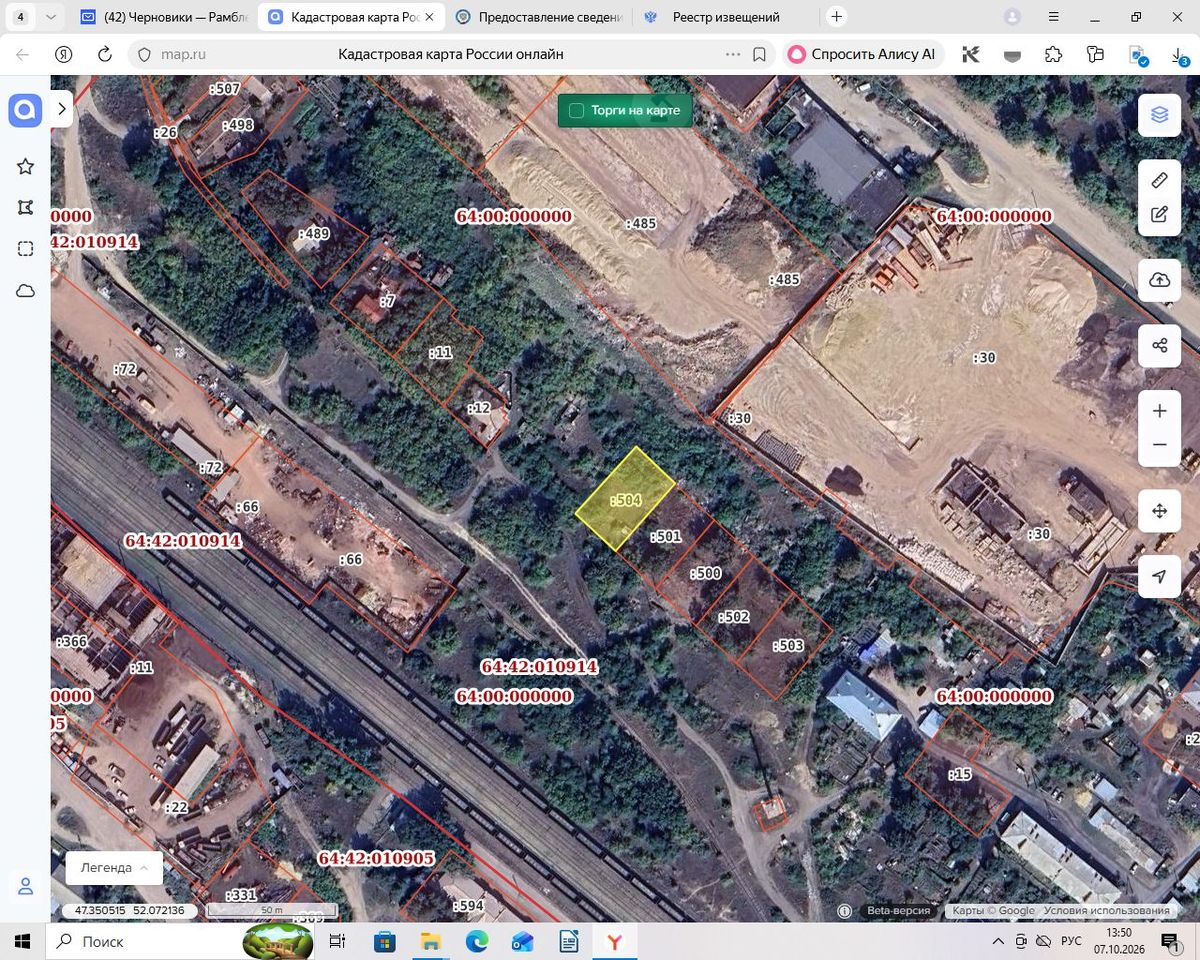Open browser downloads arrow icon
The image size is (1200, 960).
click(x=1180, y=56)
